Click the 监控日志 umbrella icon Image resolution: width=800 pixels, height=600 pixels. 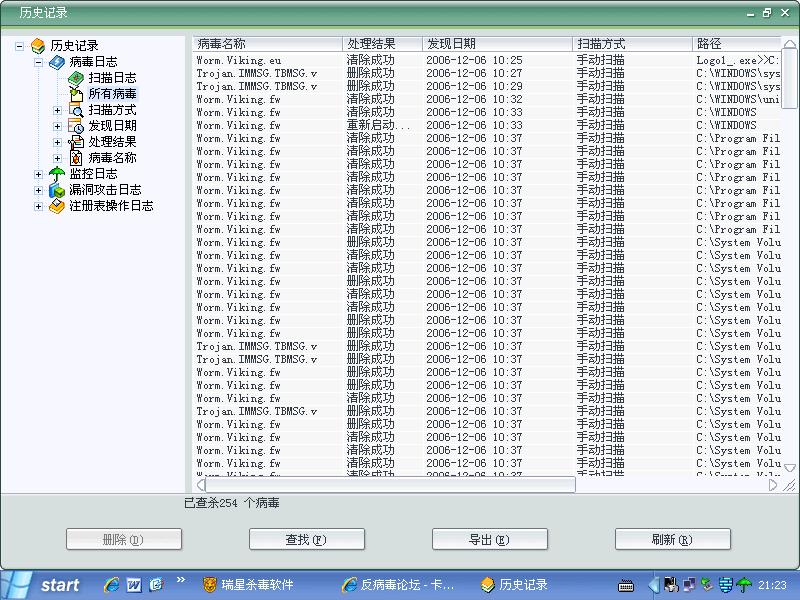tap(57, 174)
